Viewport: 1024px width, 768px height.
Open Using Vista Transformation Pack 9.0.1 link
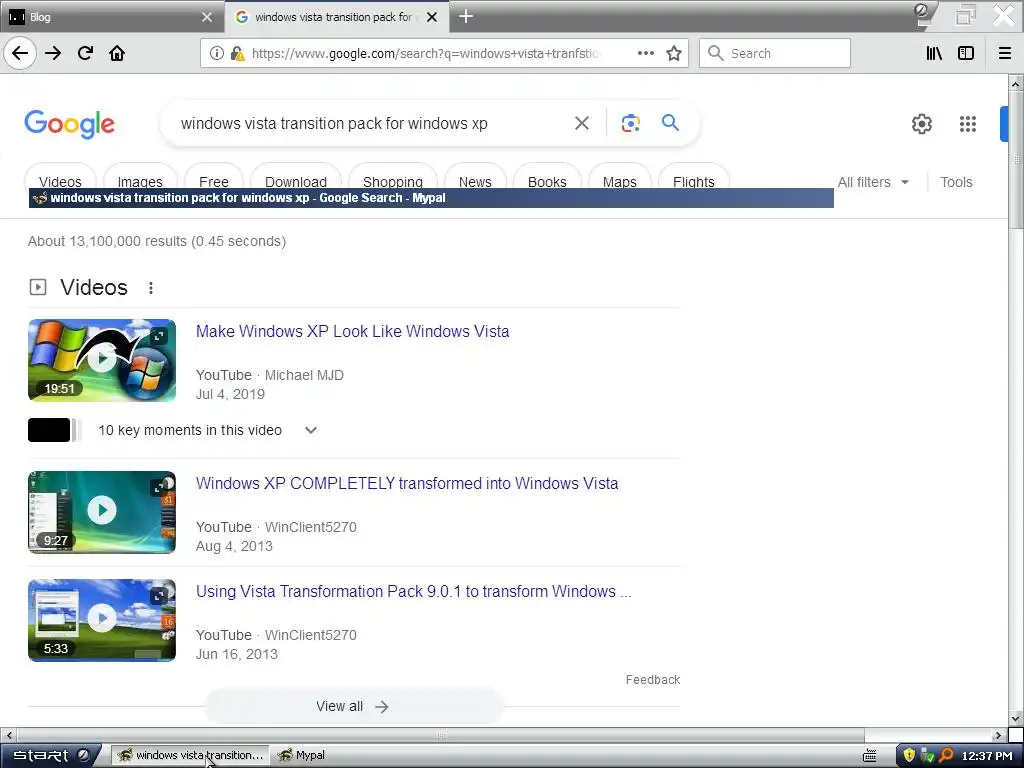(x=413, y=591)
